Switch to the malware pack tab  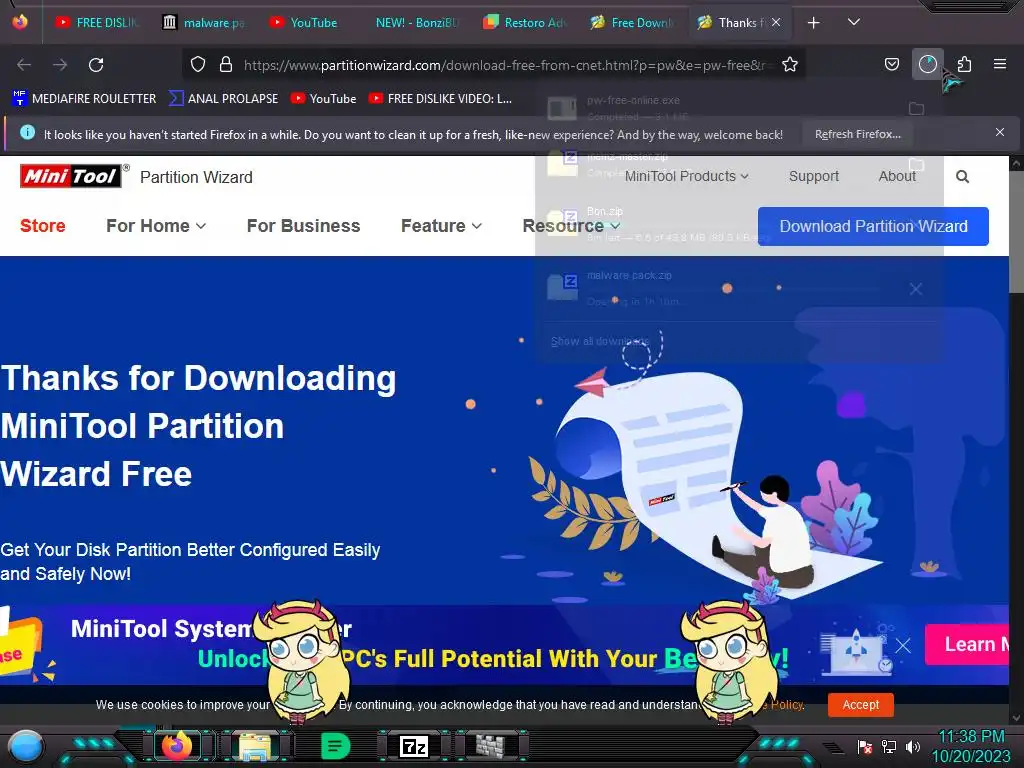204,23
